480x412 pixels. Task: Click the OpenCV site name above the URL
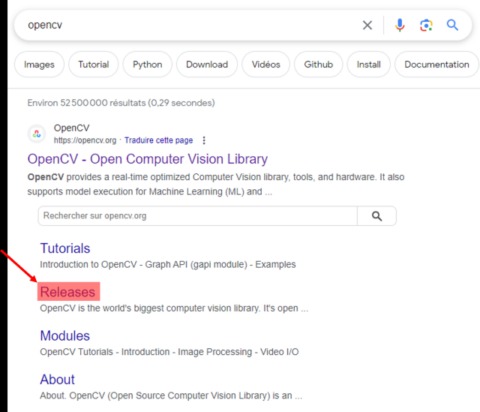pyautogui.click(x=72, y=128)
